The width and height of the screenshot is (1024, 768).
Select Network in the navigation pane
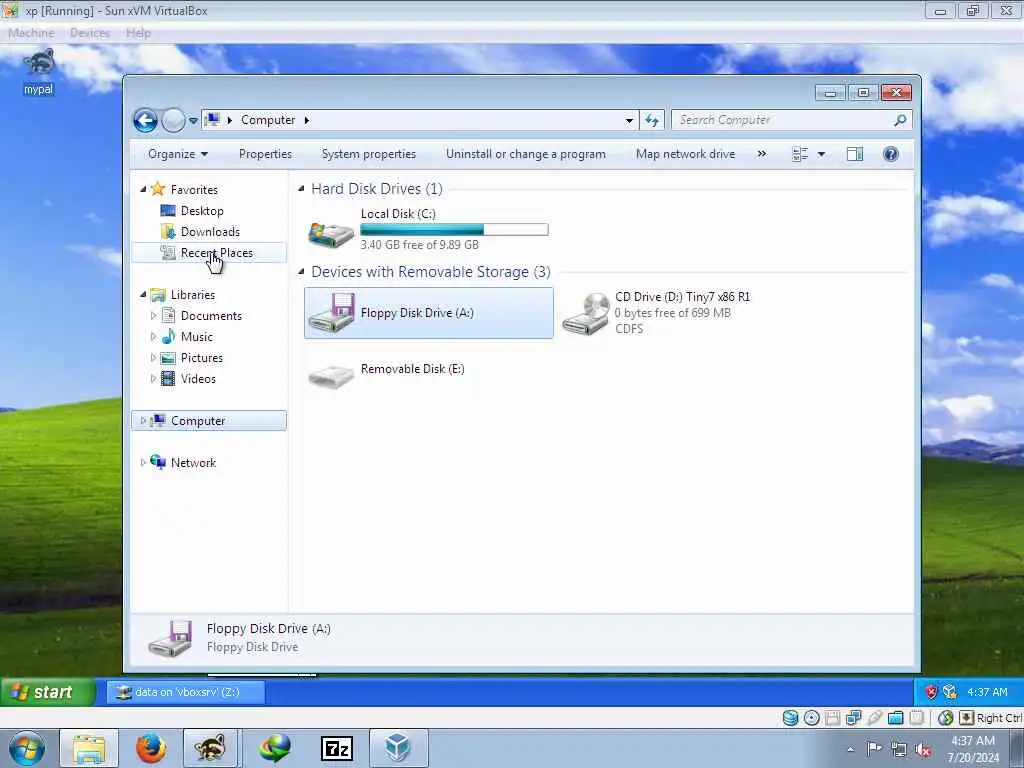click(193, 462)
